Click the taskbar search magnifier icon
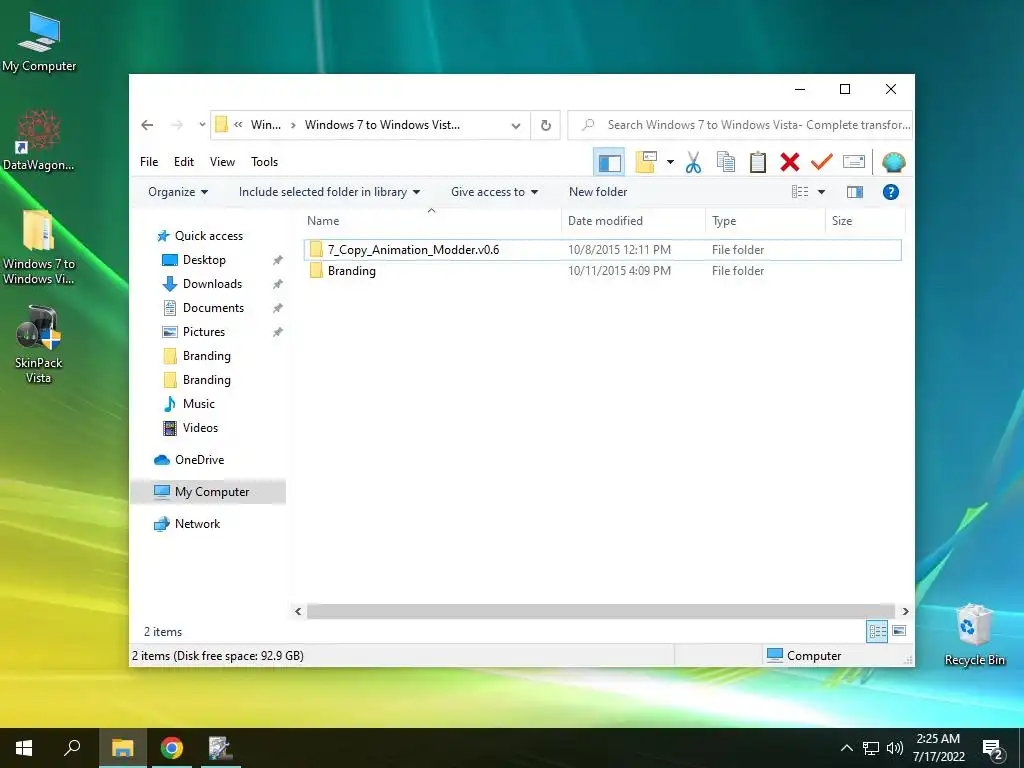Screen dimensions: 1024x768 (x=72, y=748)
